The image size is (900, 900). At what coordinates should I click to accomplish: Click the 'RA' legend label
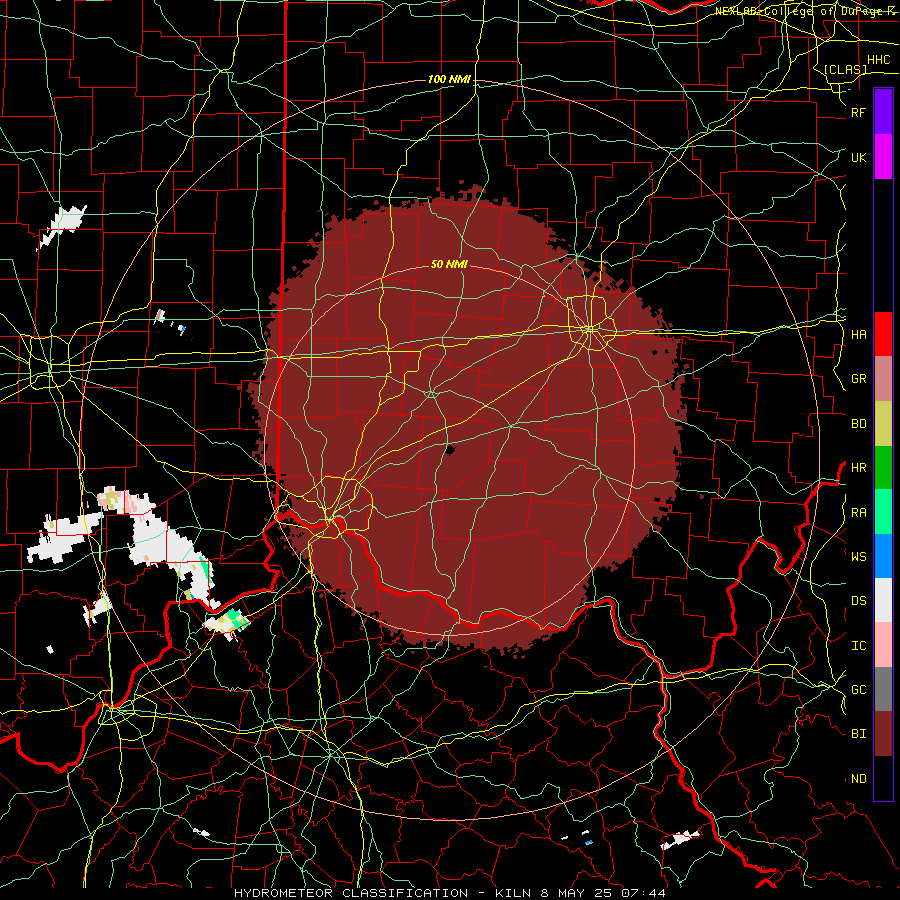tap(858, 512)
